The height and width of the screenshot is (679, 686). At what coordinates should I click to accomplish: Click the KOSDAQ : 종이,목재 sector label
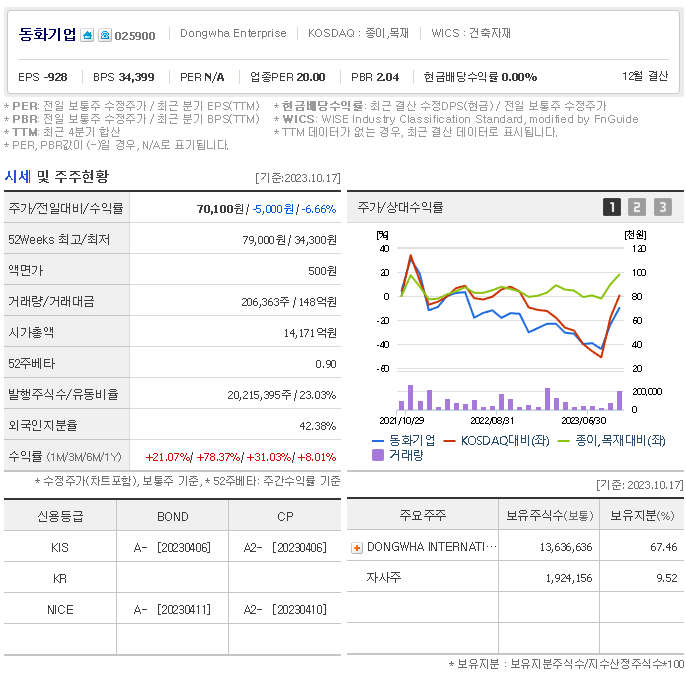(358, 33)
